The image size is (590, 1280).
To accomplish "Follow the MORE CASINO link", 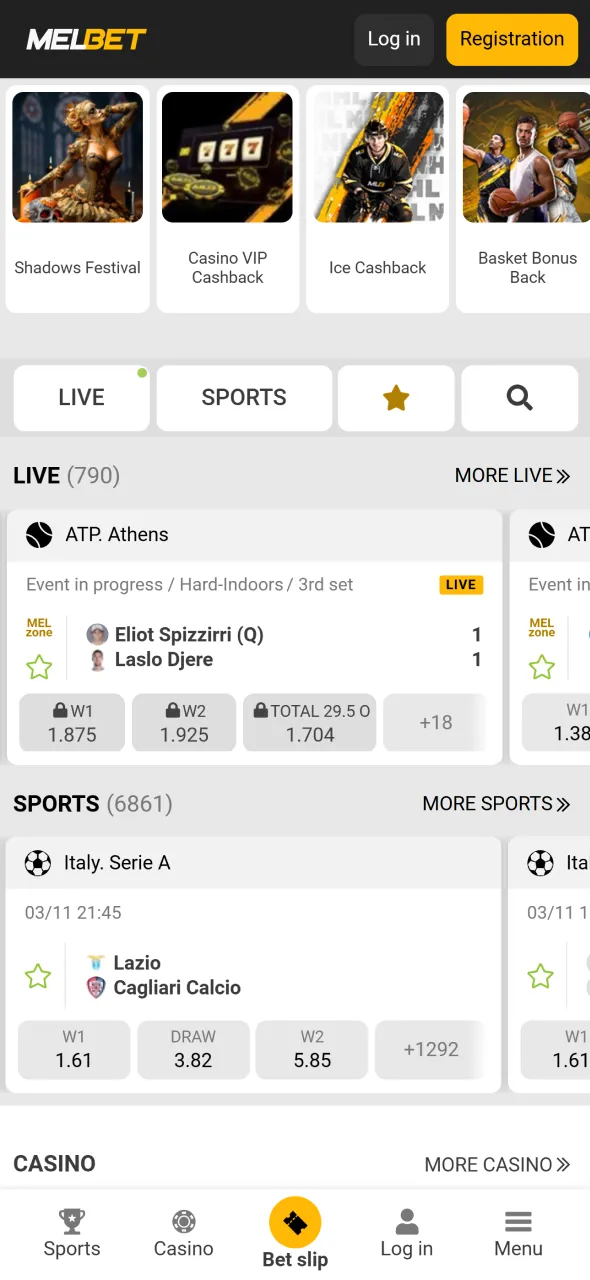I will click(497, 1164).
